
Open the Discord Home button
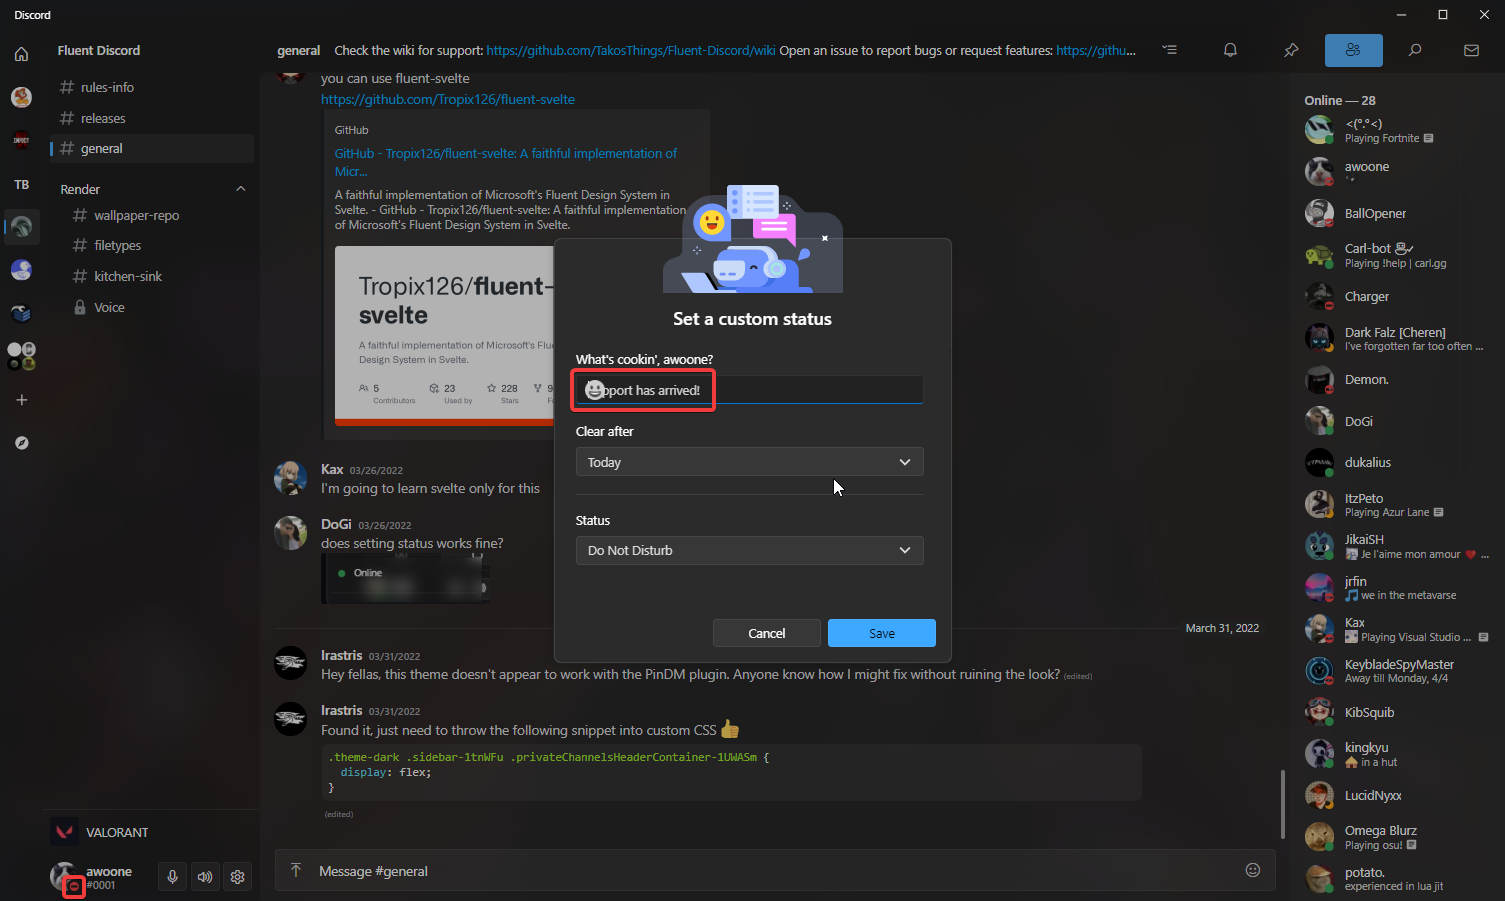coord(21,54)
